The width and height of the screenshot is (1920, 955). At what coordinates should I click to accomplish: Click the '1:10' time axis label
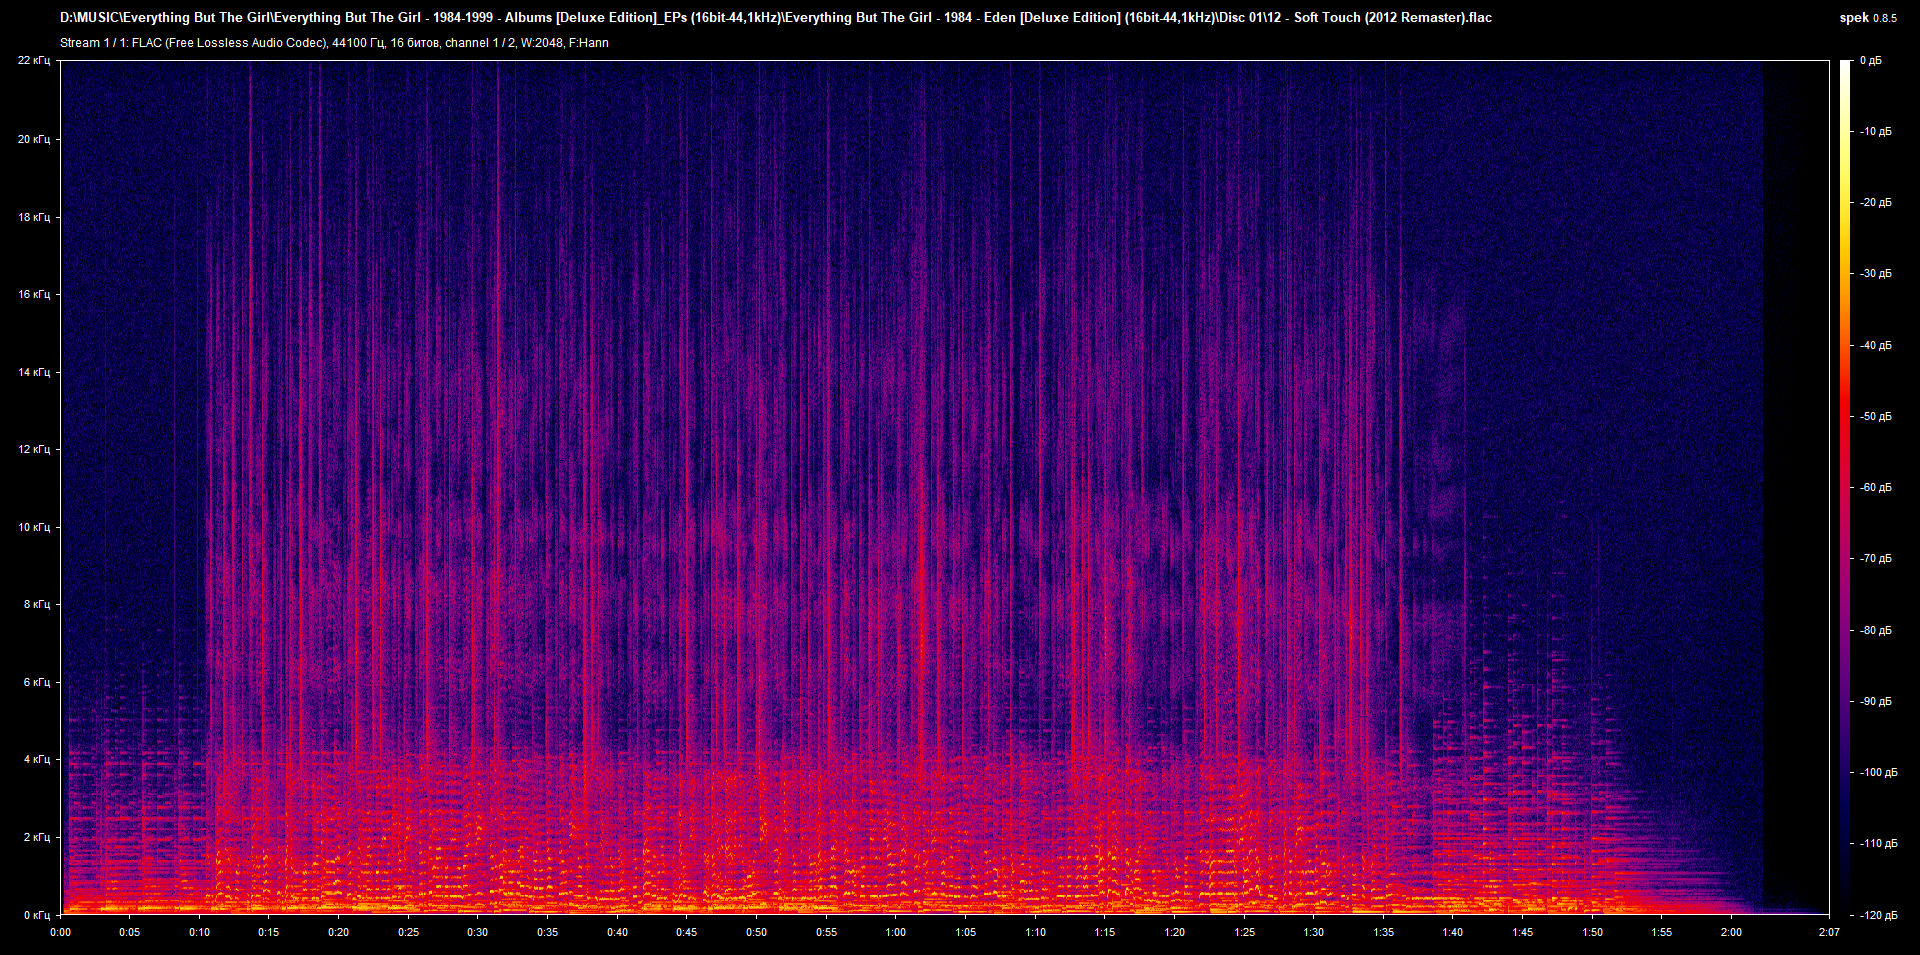(1036, 932)
